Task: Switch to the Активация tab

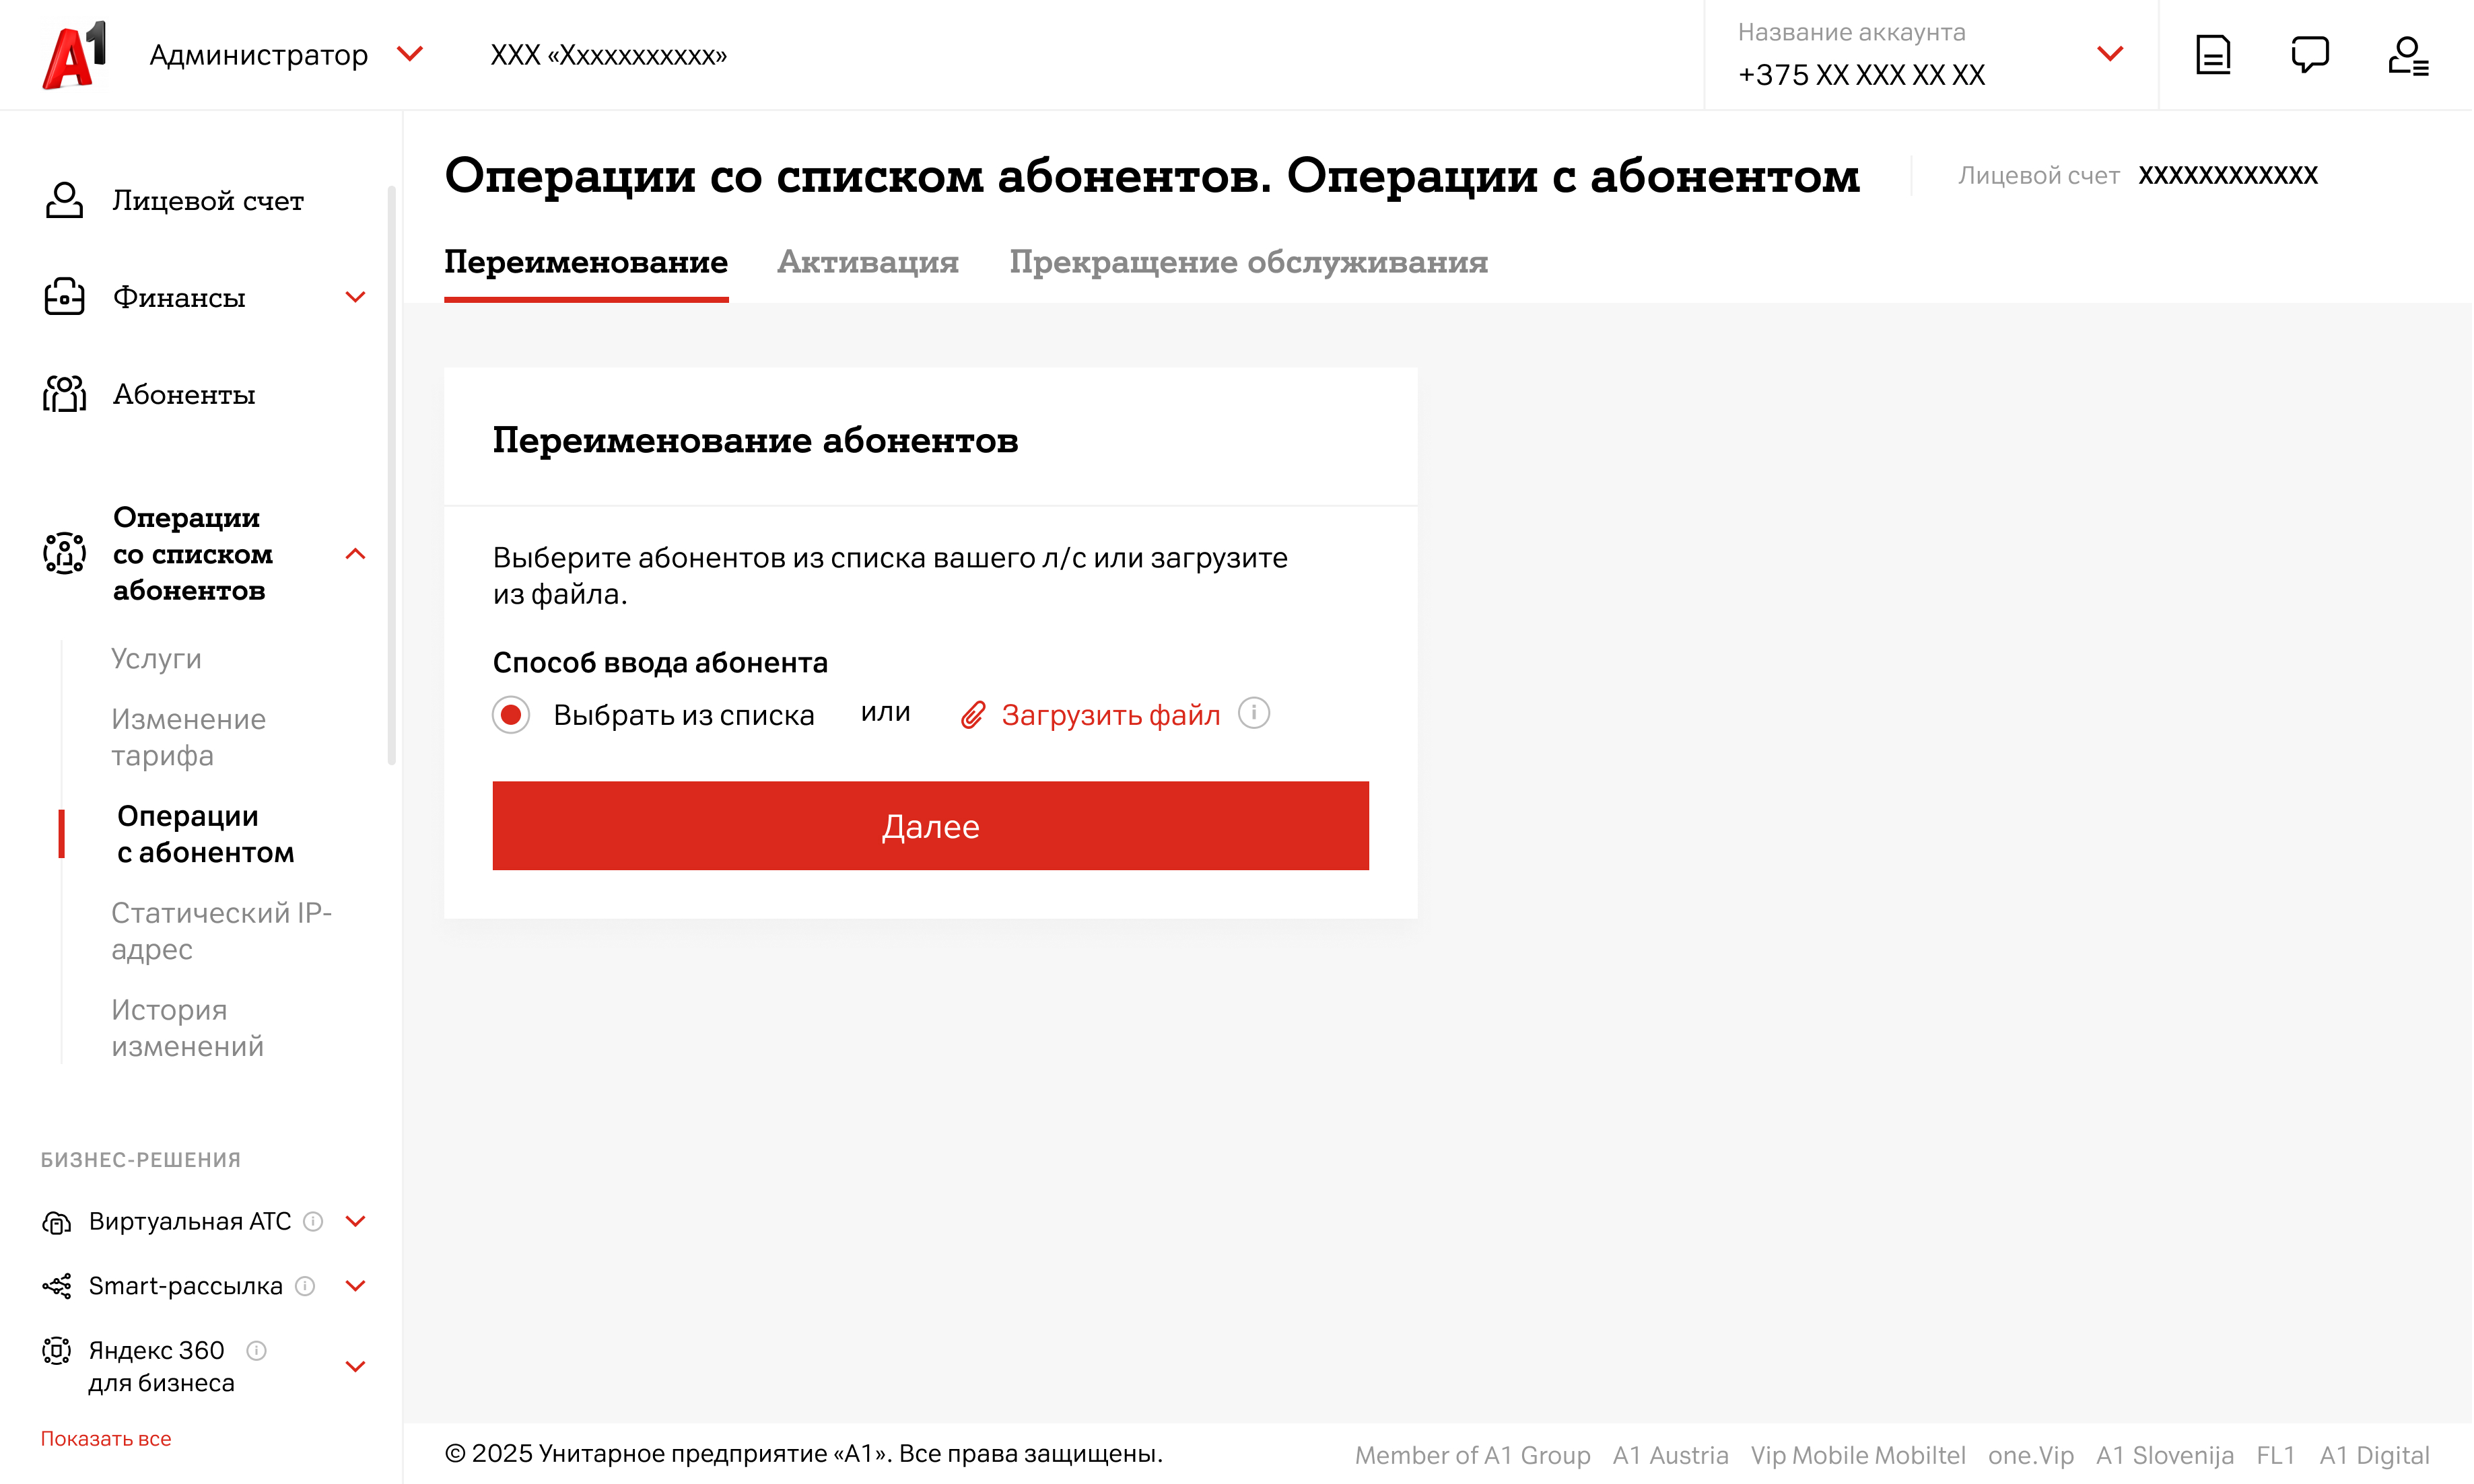Action: coord(868,262)
